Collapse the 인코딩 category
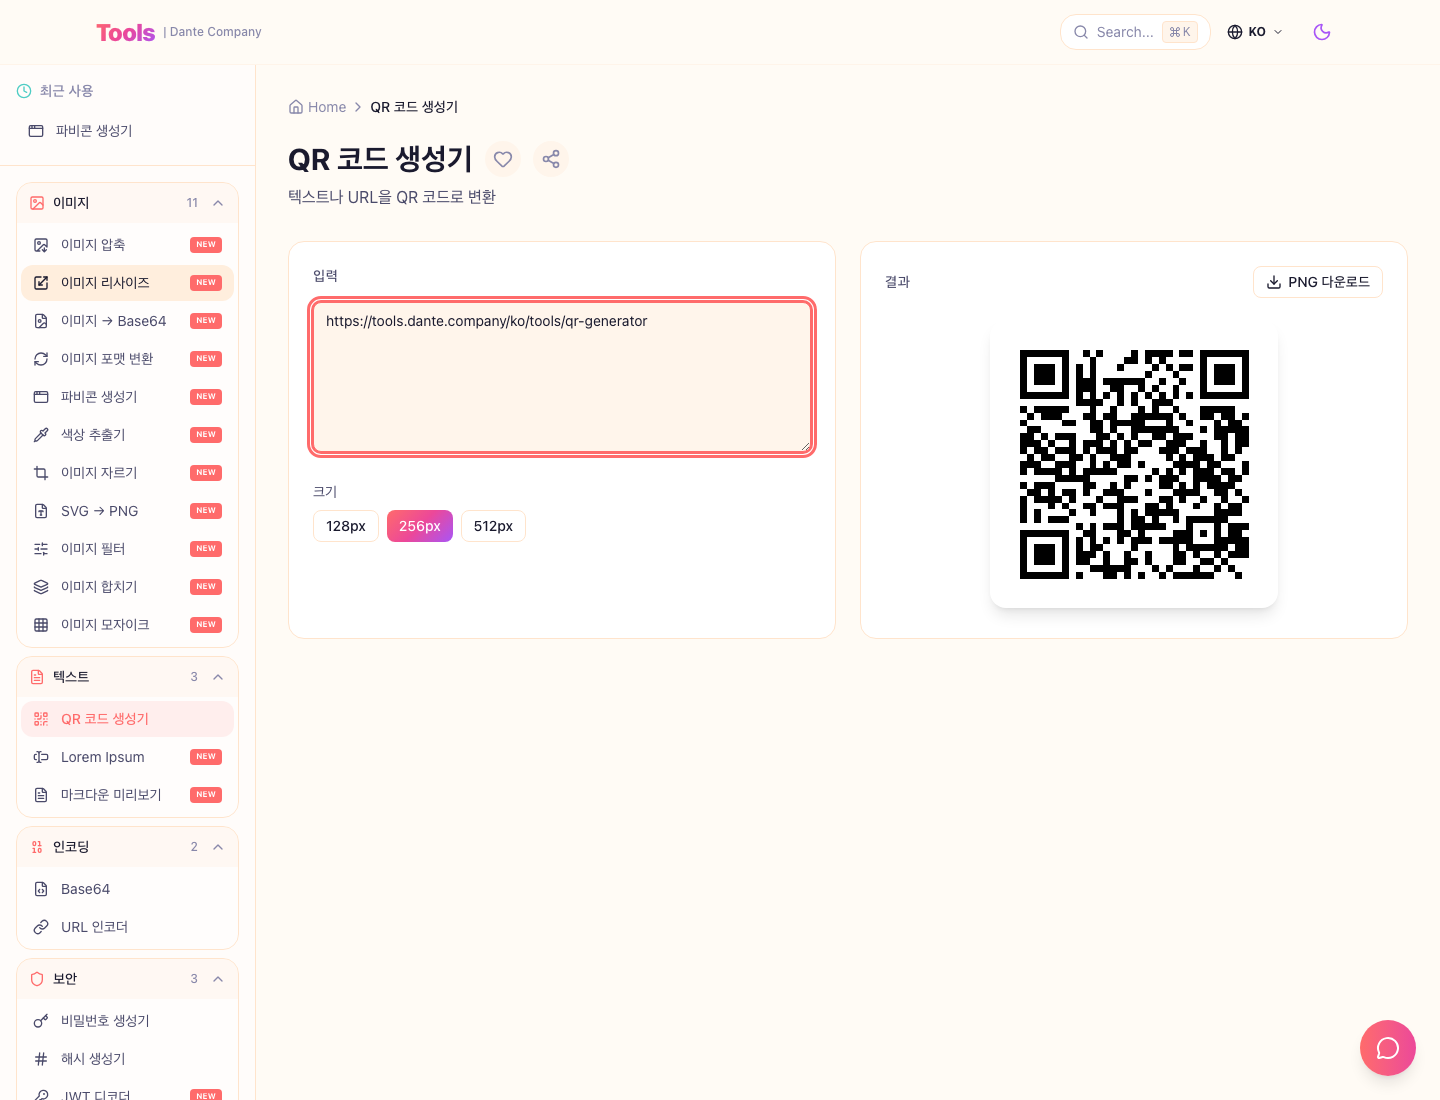Image resolution: width=1440 pixels, height=1100 pixels. tap(128, 847)
